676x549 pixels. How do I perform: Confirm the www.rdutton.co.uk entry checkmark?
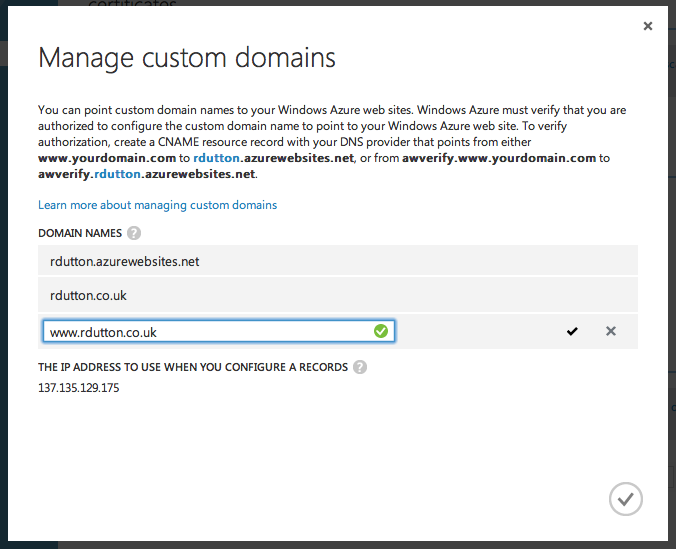[572, 331]
